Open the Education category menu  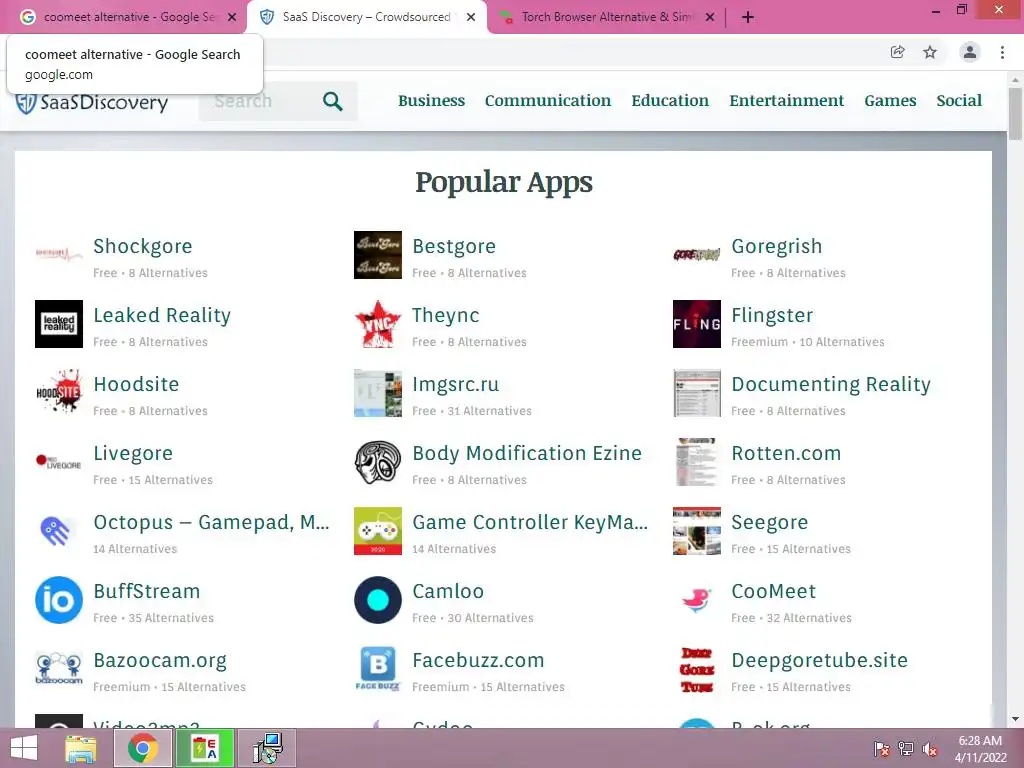click(670, 101)
